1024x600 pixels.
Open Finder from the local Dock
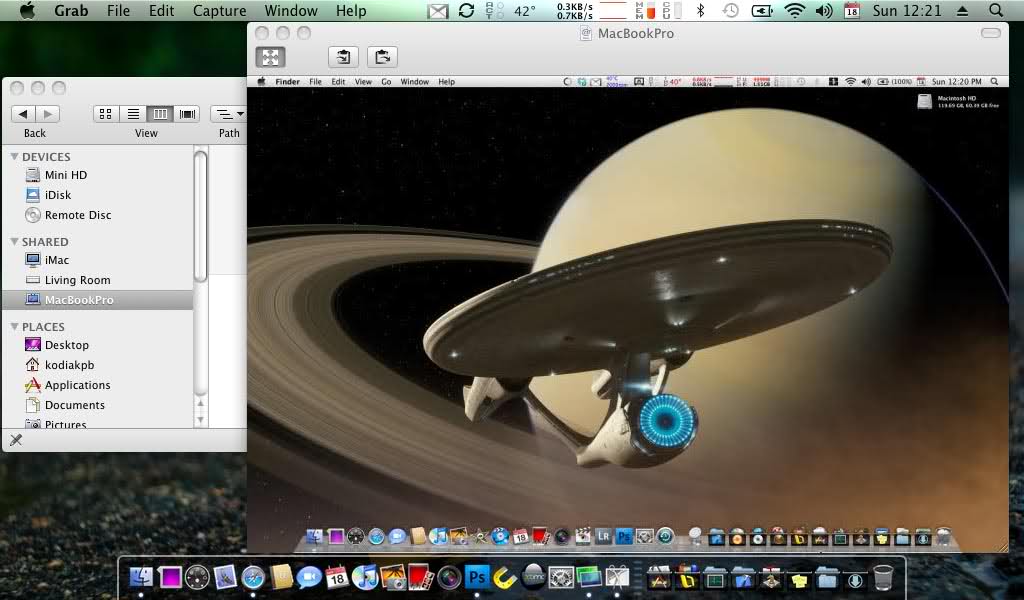pos(140,577)
